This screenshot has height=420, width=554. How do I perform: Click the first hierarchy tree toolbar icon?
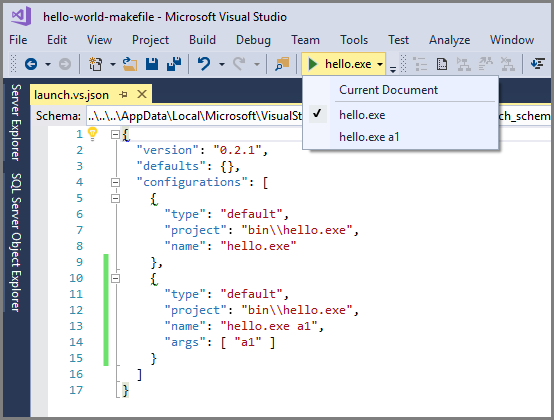(464, 64)
